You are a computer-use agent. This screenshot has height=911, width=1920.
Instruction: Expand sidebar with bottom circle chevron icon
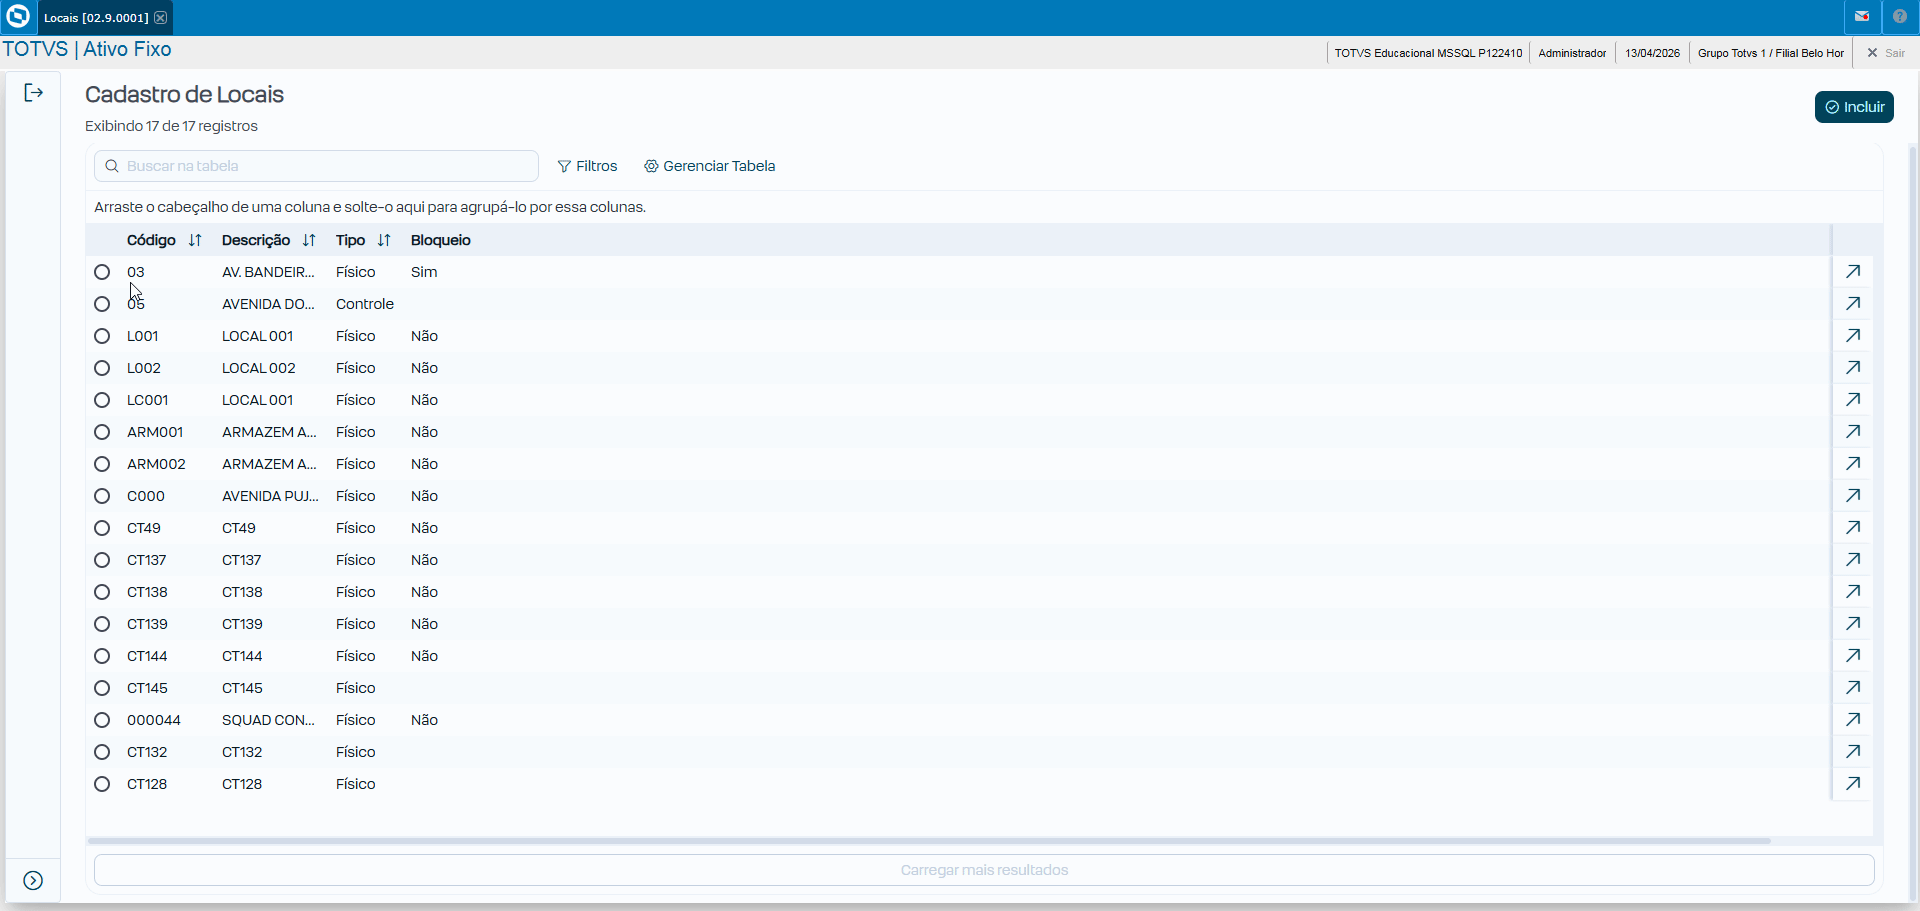point(33,880)
